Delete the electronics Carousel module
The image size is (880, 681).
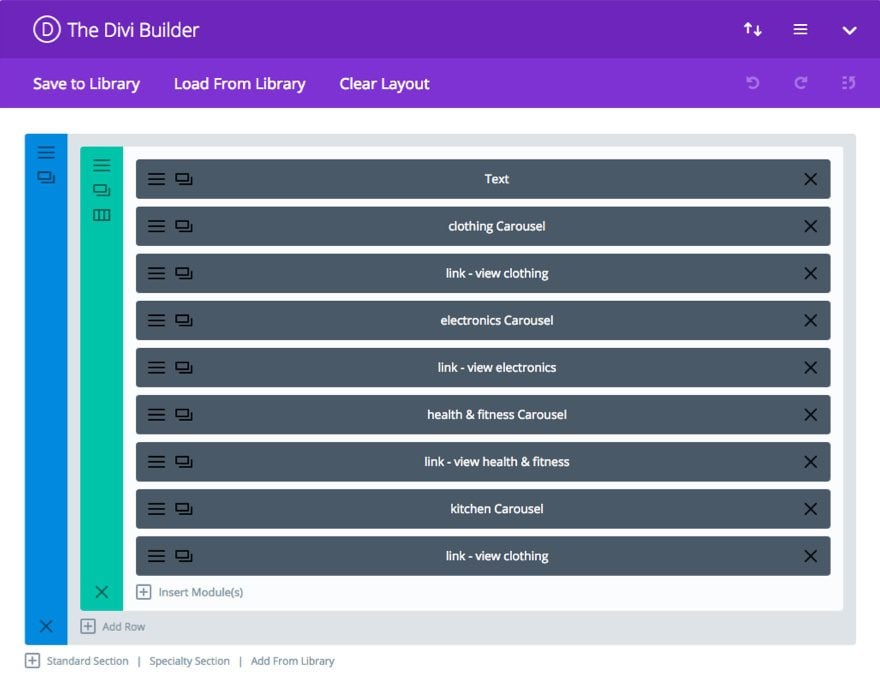point(810,321)
